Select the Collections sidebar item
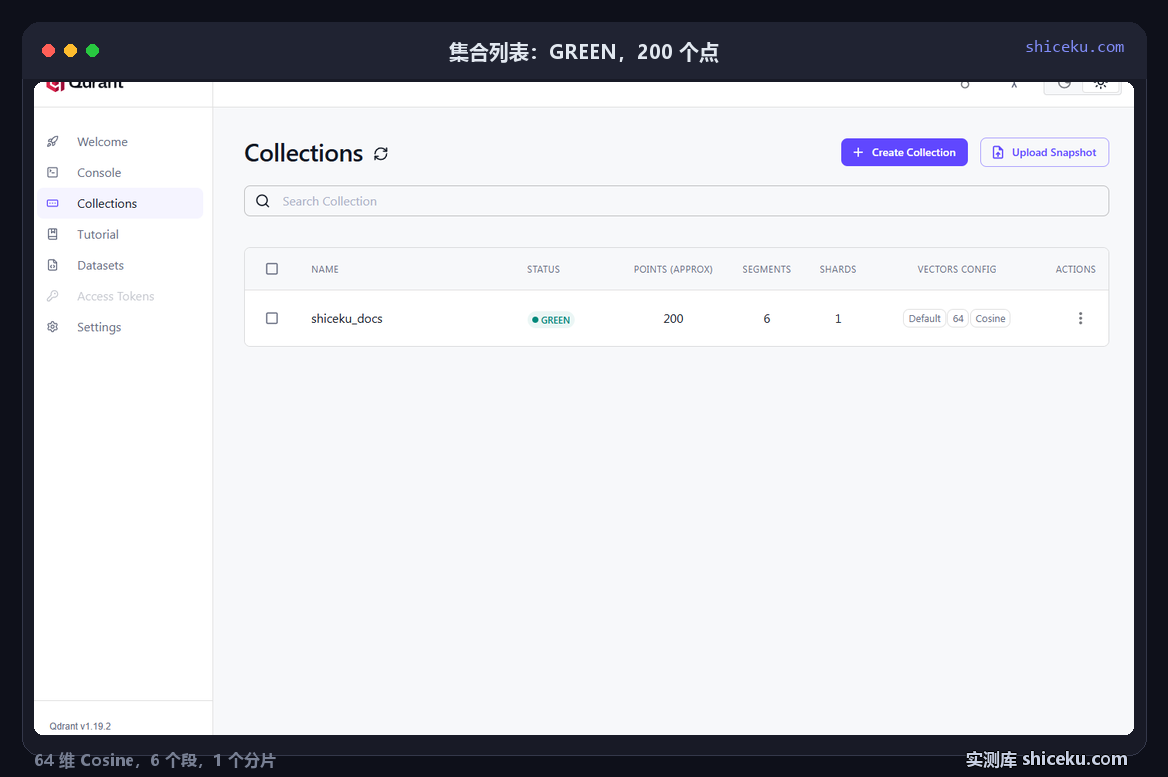The height and width of the screenshot is (777, 1168). (121, 203)
